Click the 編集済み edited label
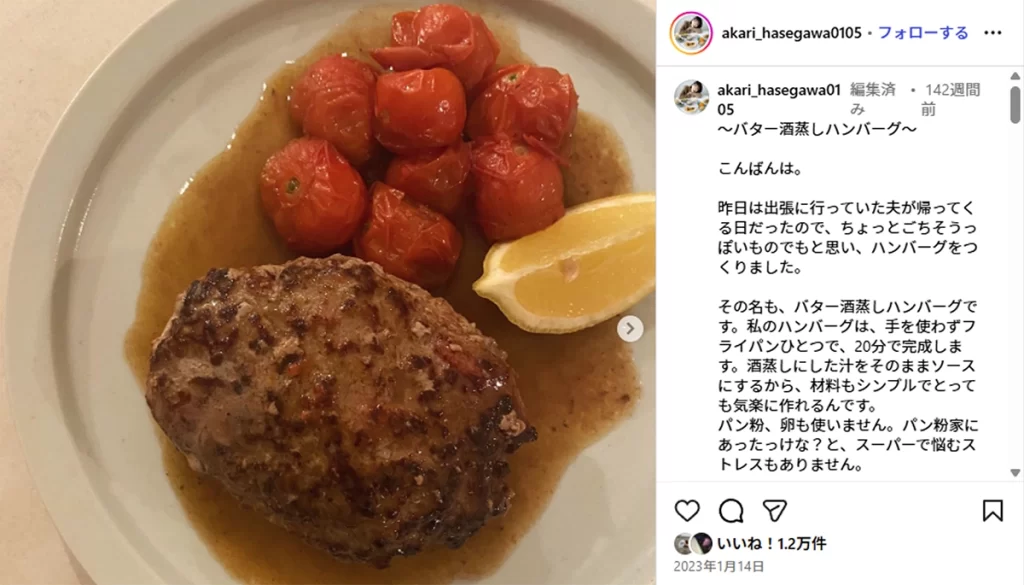The height and width of the screenshot is (585, 1024). tap(872, 99)
